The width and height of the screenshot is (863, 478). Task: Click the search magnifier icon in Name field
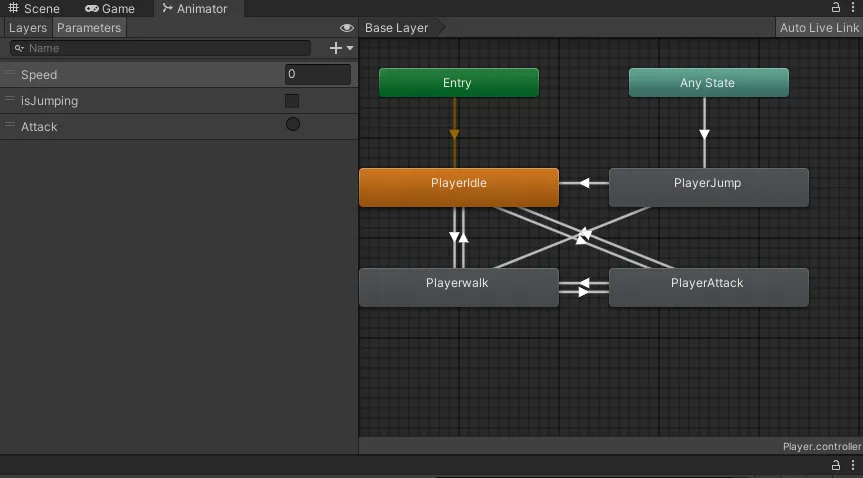tap(19, 48)
